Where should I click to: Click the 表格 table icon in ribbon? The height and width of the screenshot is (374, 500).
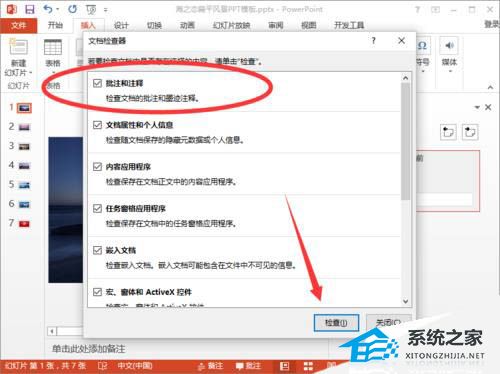[53, 47]
